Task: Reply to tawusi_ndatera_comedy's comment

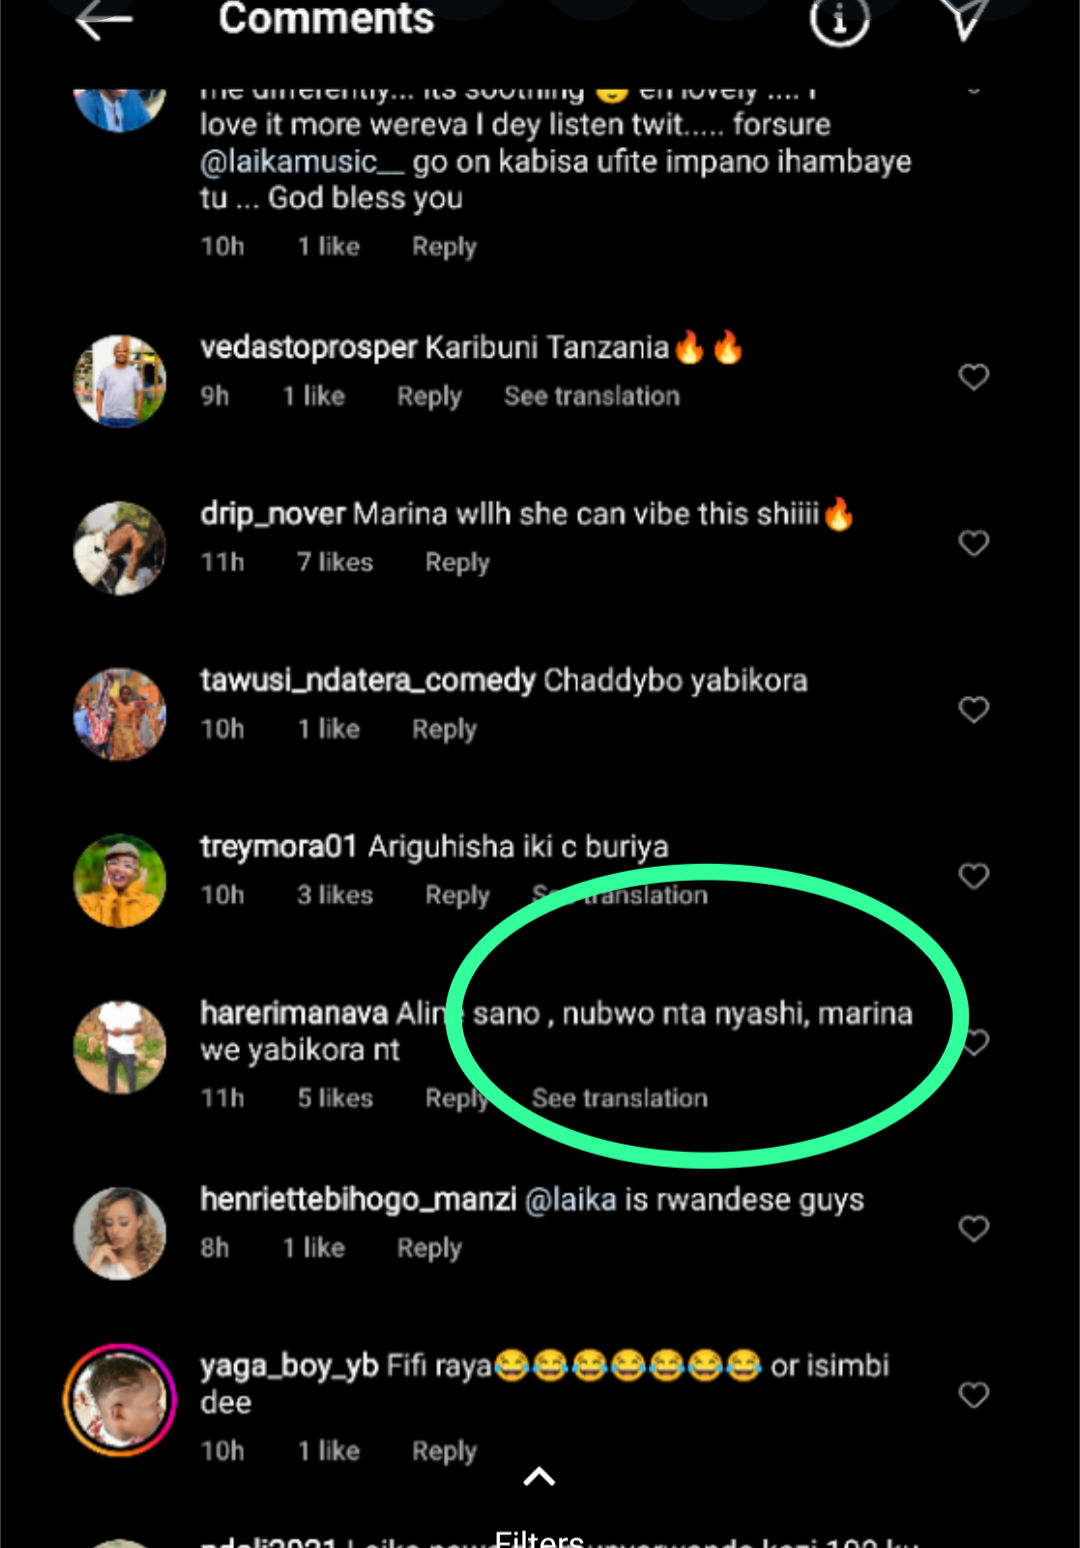Action: point(444,729)
